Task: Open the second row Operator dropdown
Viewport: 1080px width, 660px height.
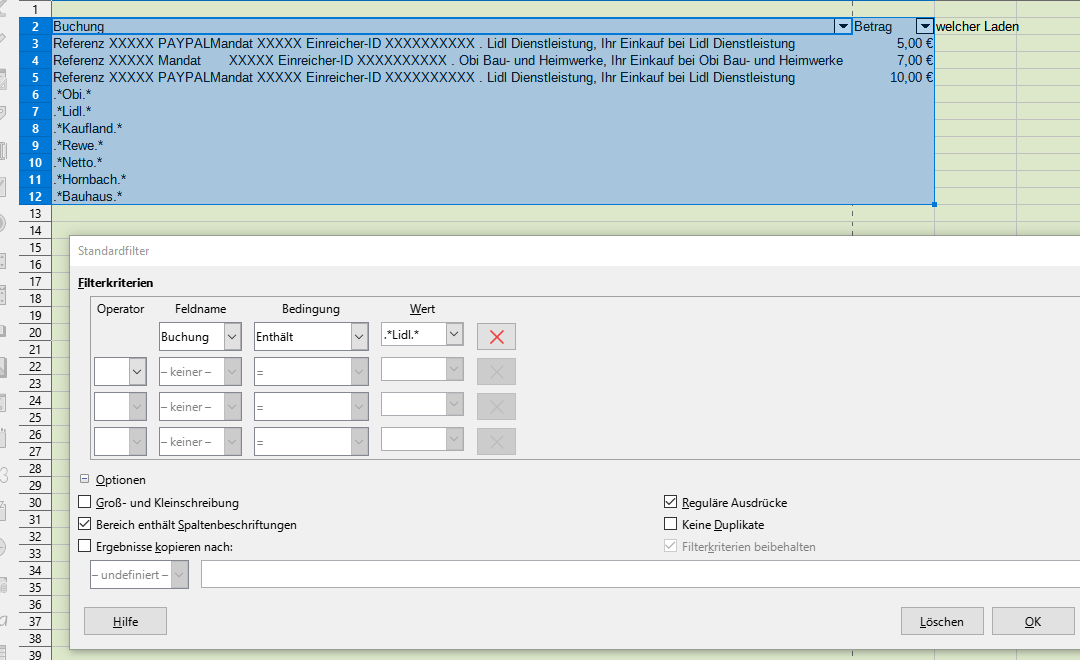Action: 137,372
